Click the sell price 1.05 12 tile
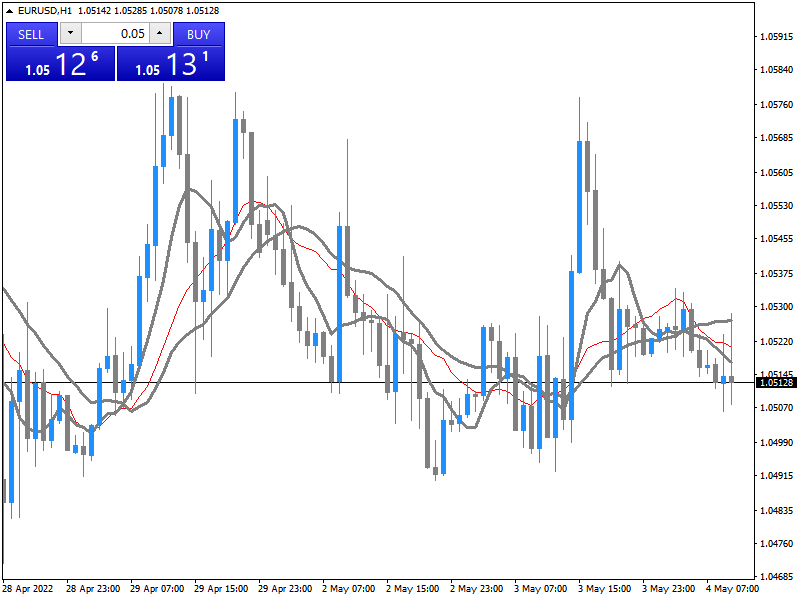 pos(60,65)
